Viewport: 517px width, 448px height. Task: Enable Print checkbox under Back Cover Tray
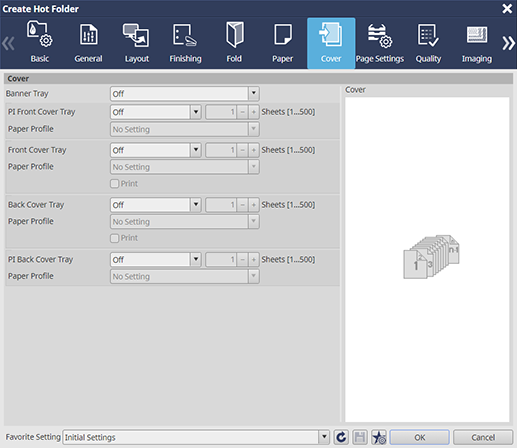[114, 238]
